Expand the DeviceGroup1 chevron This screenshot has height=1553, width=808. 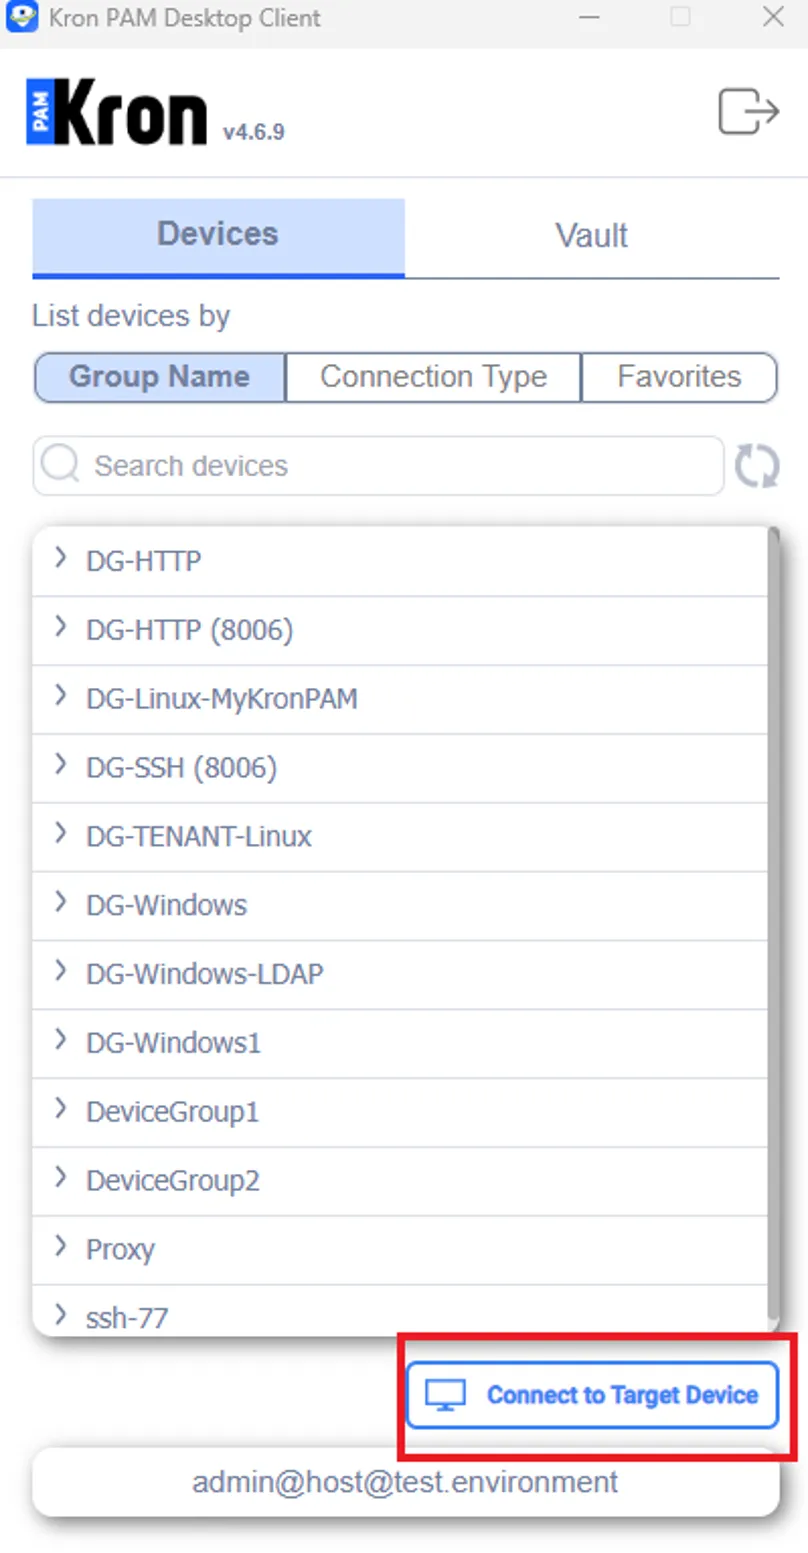click(x=61, y=1109)
